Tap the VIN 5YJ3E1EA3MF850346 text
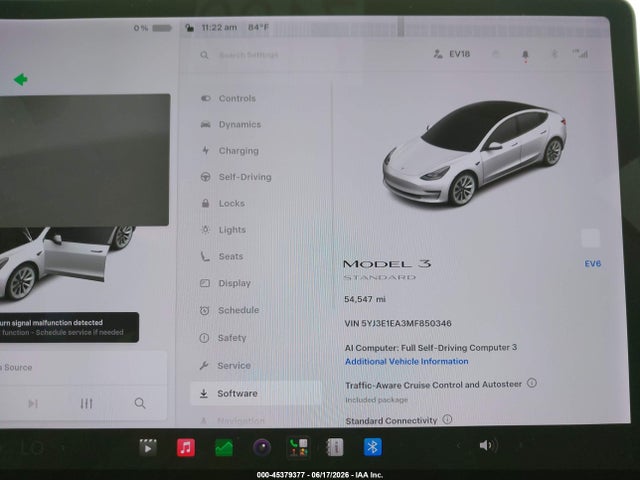The width and height of the screenshot is (640, 480). click(398, 323)
